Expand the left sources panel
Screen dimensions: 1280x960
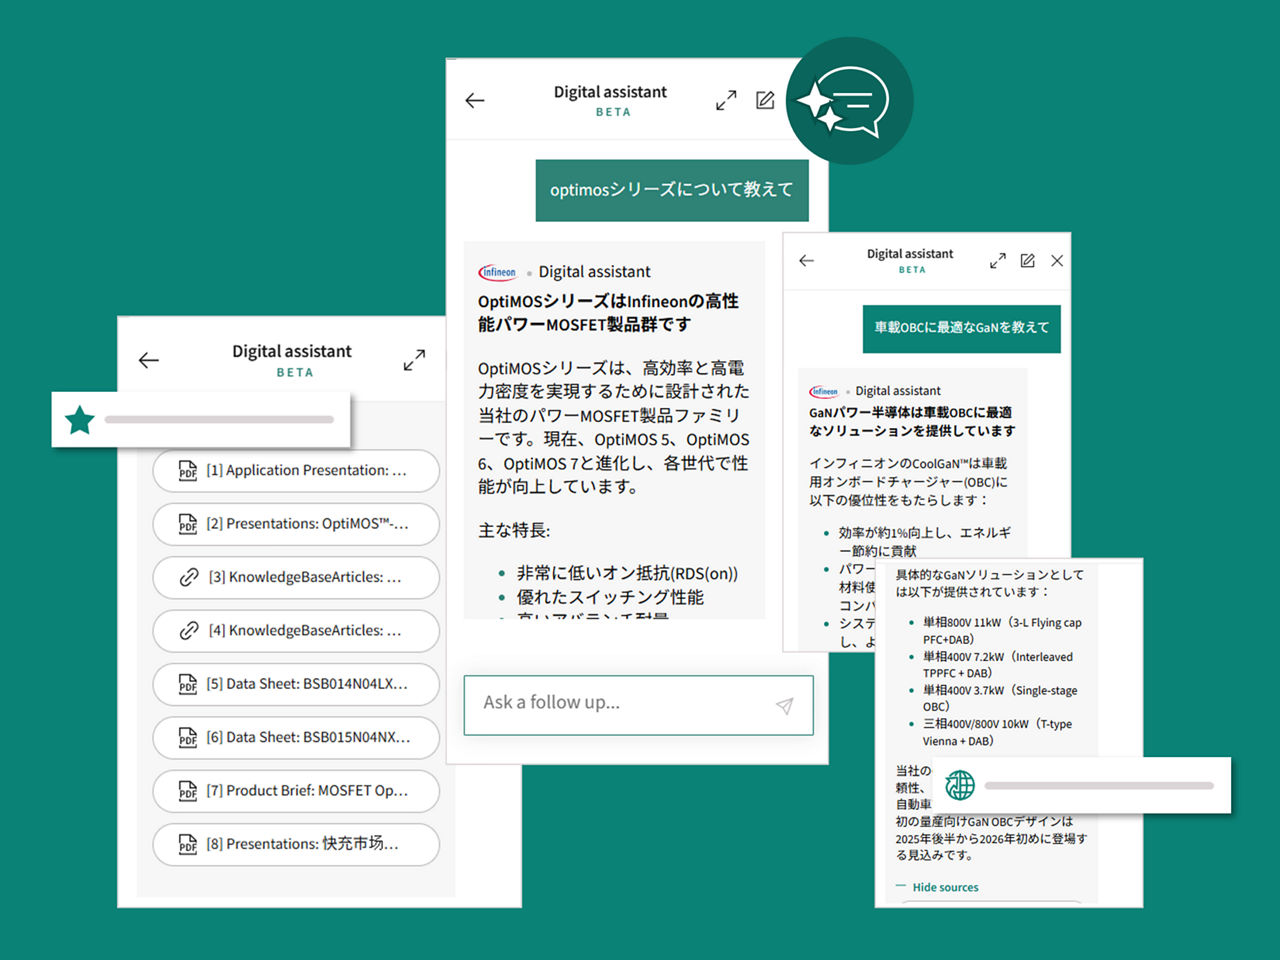[x=414, y=360]
